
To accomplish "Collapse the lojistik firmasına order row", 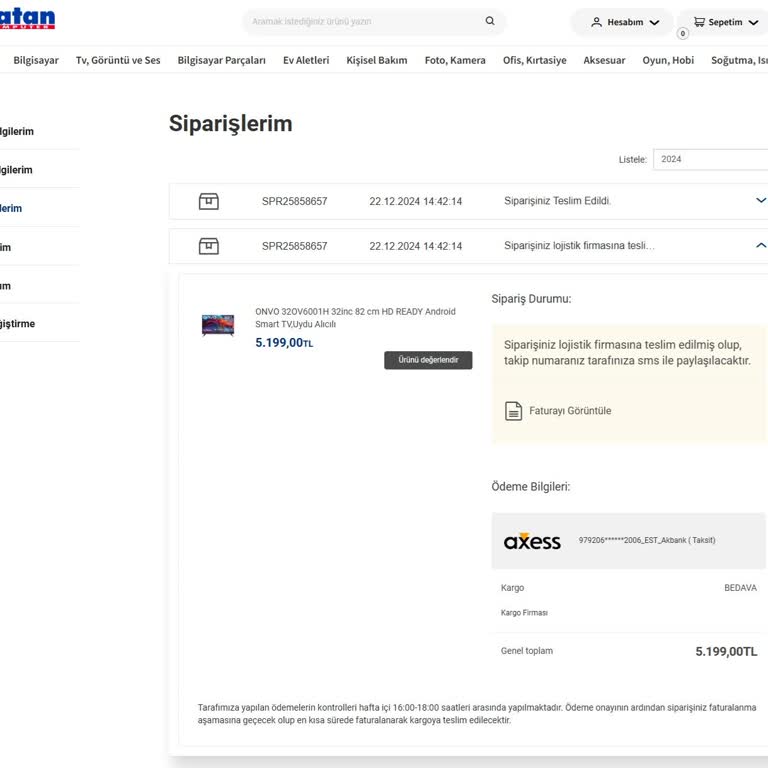I will tap(760, 245).
